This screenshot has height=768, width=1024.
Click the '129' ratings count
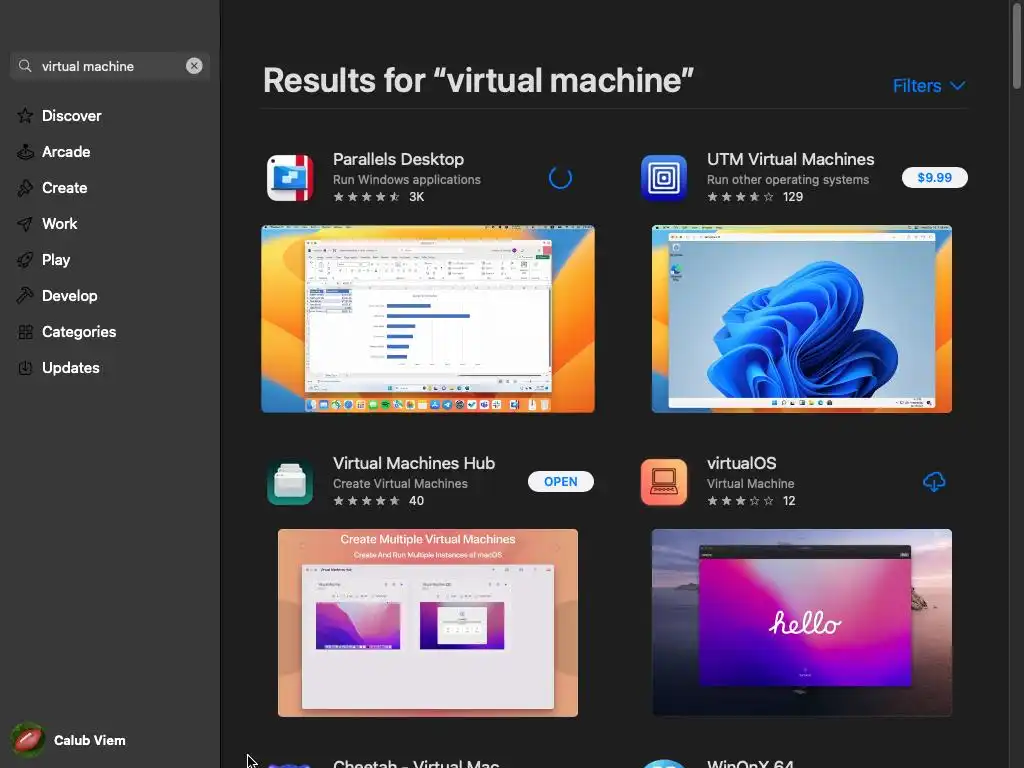(x=793, y=197)
